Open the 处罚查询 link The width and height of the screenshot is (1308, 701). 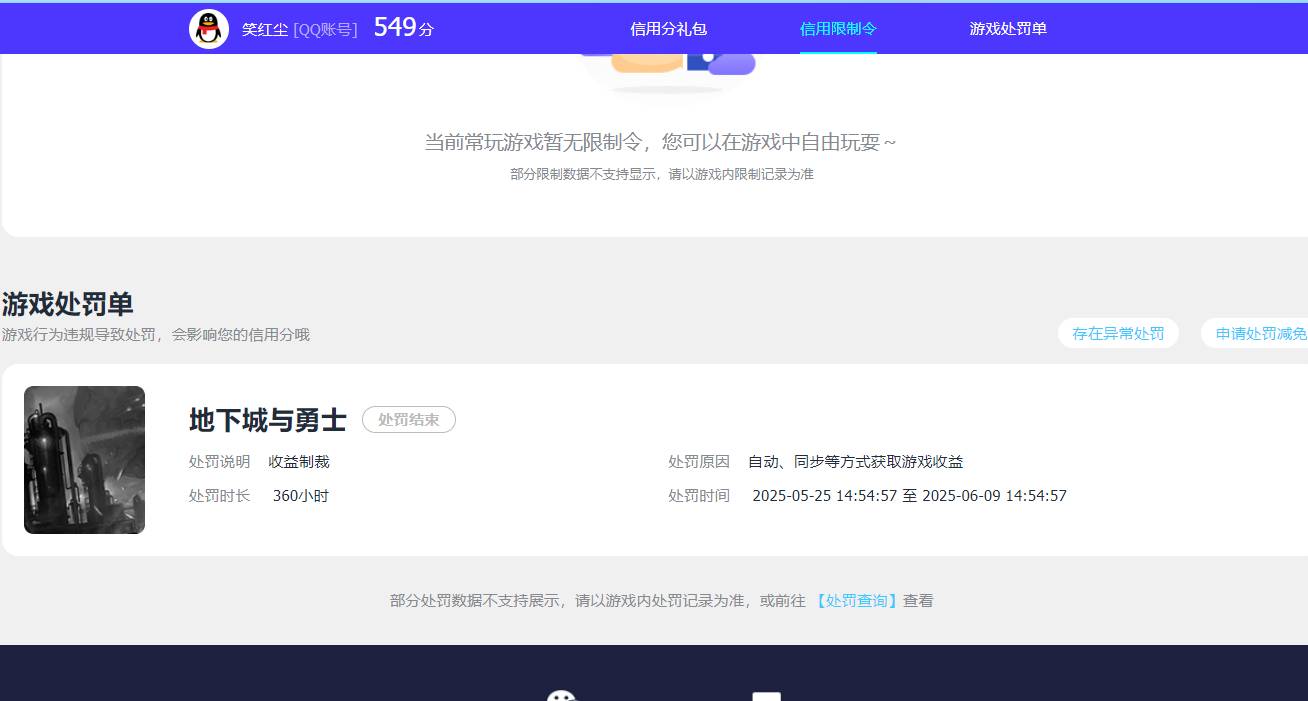[x=855, y=600]
